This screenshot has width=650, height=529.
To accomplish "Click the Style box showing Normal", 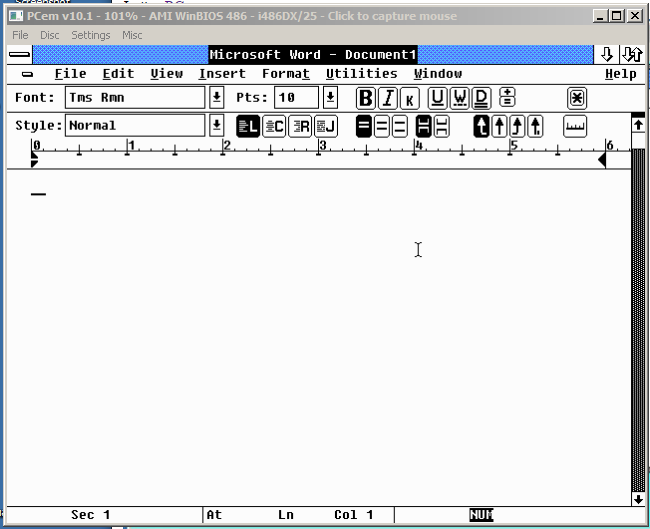I will (x=135, y=125).
